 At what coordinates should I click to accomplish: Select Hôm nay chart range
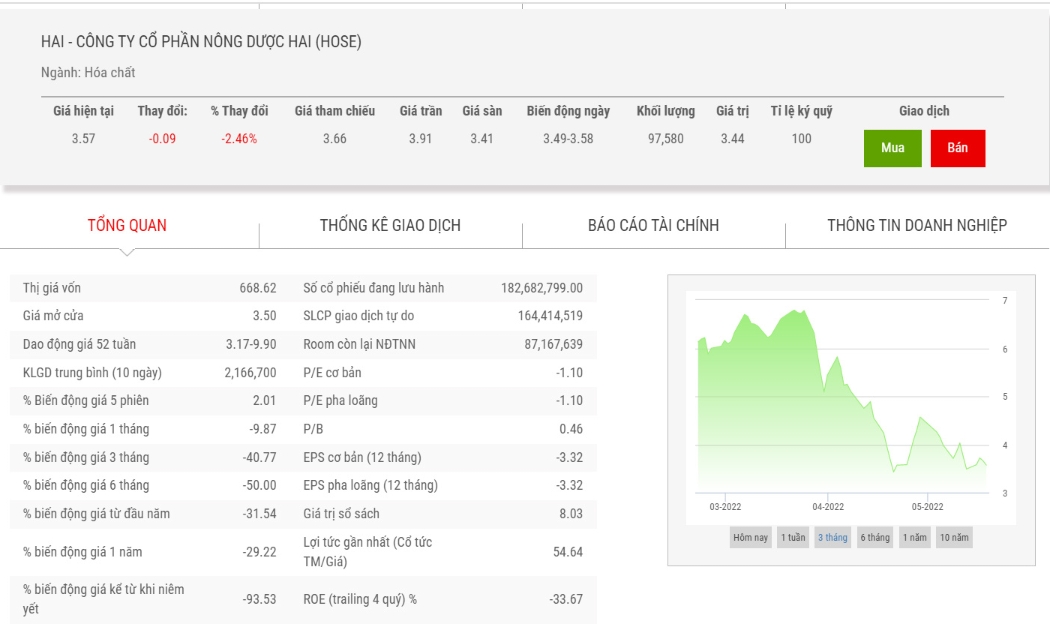750,537
